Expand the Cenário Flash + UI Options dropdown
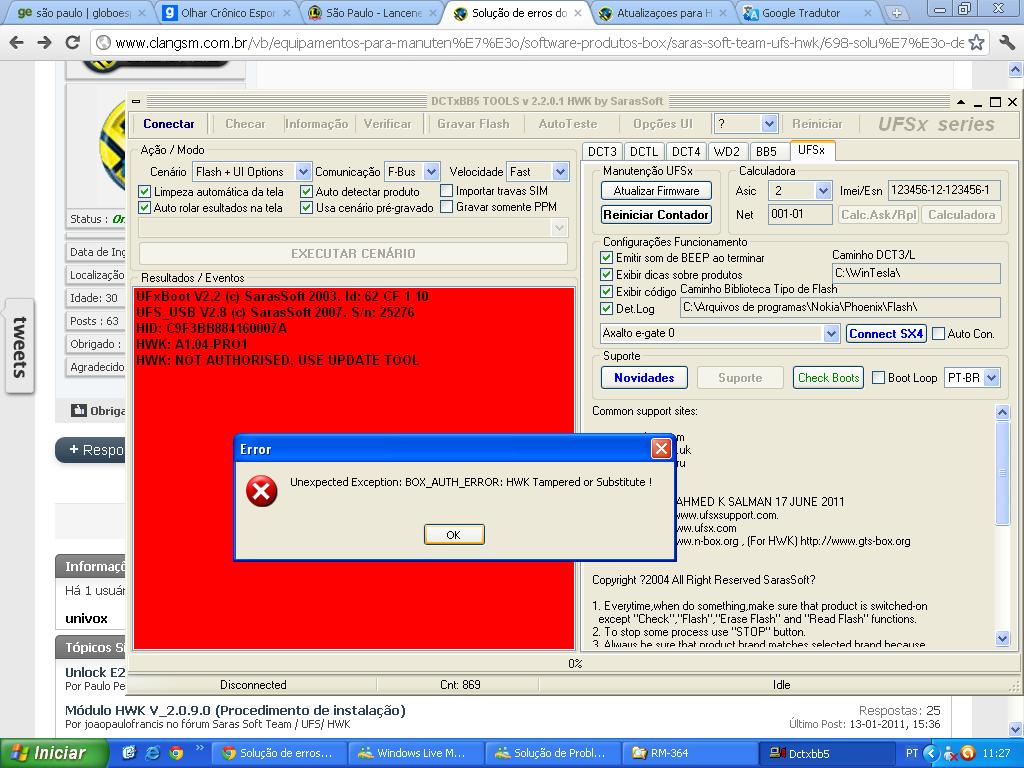 [304, 172]
